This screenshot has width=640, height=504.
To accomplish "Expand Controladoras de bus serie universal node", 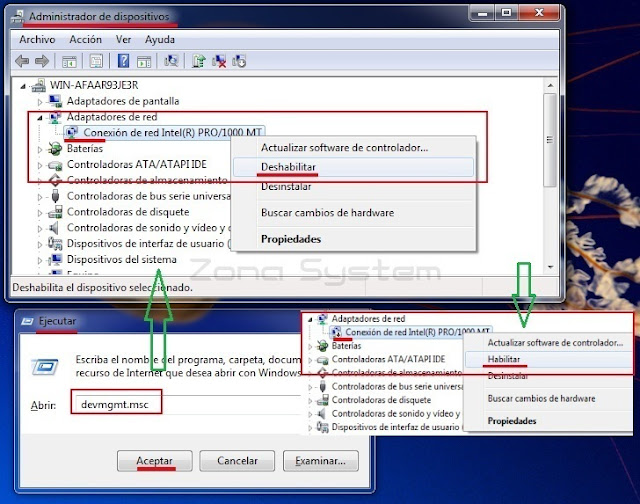I will click(40, 197).
